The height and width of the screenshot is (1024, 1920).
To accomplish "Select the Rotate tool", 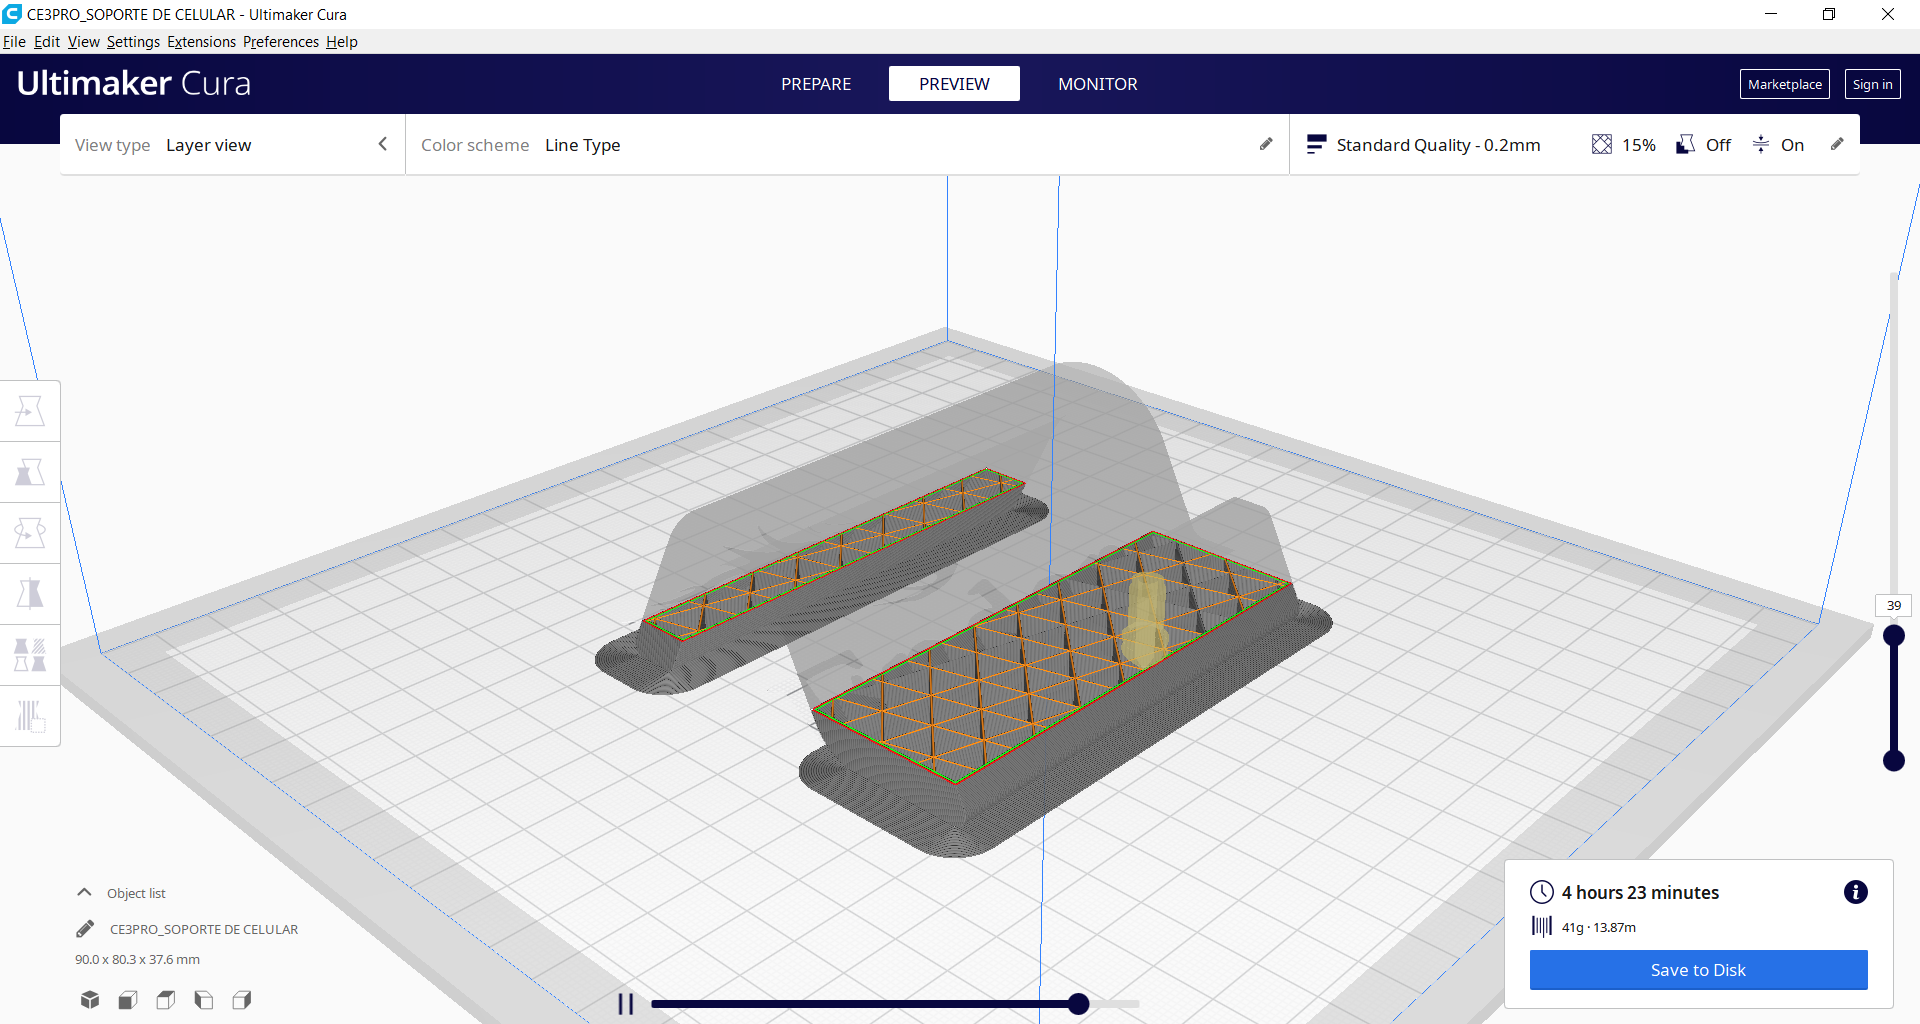I will tap(29, 532).
